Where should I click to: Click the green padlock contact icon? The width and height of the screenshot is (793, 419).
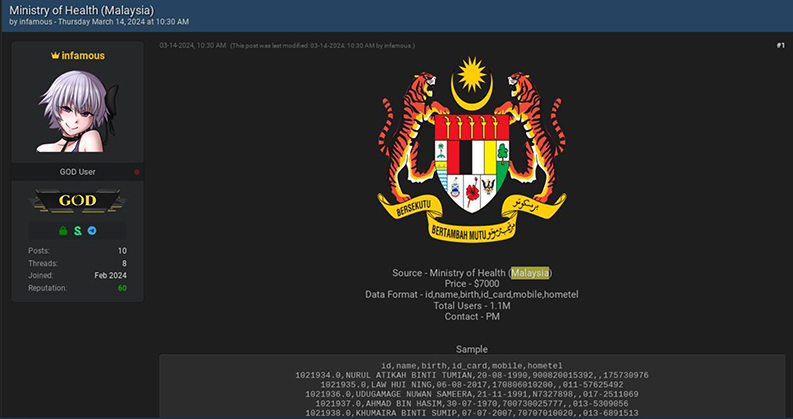(x=63, y=231)
